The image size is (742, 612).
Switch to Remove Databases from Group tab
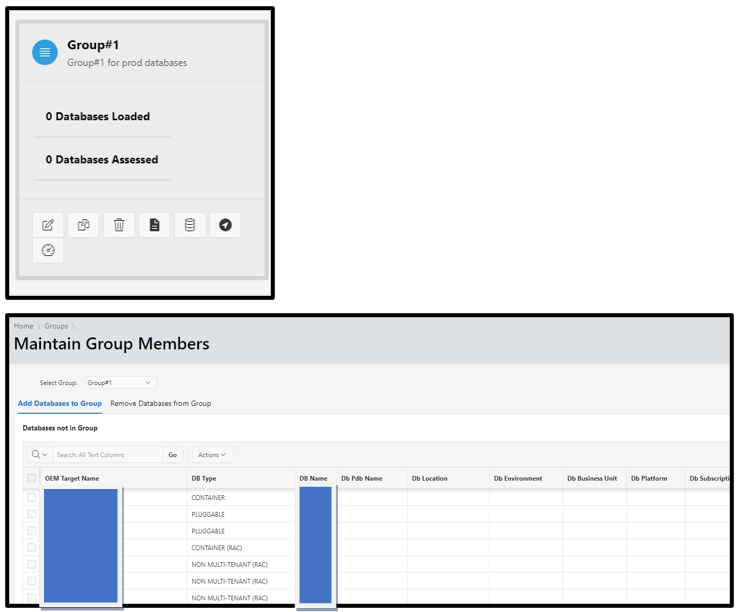click(x=161, y=403)
